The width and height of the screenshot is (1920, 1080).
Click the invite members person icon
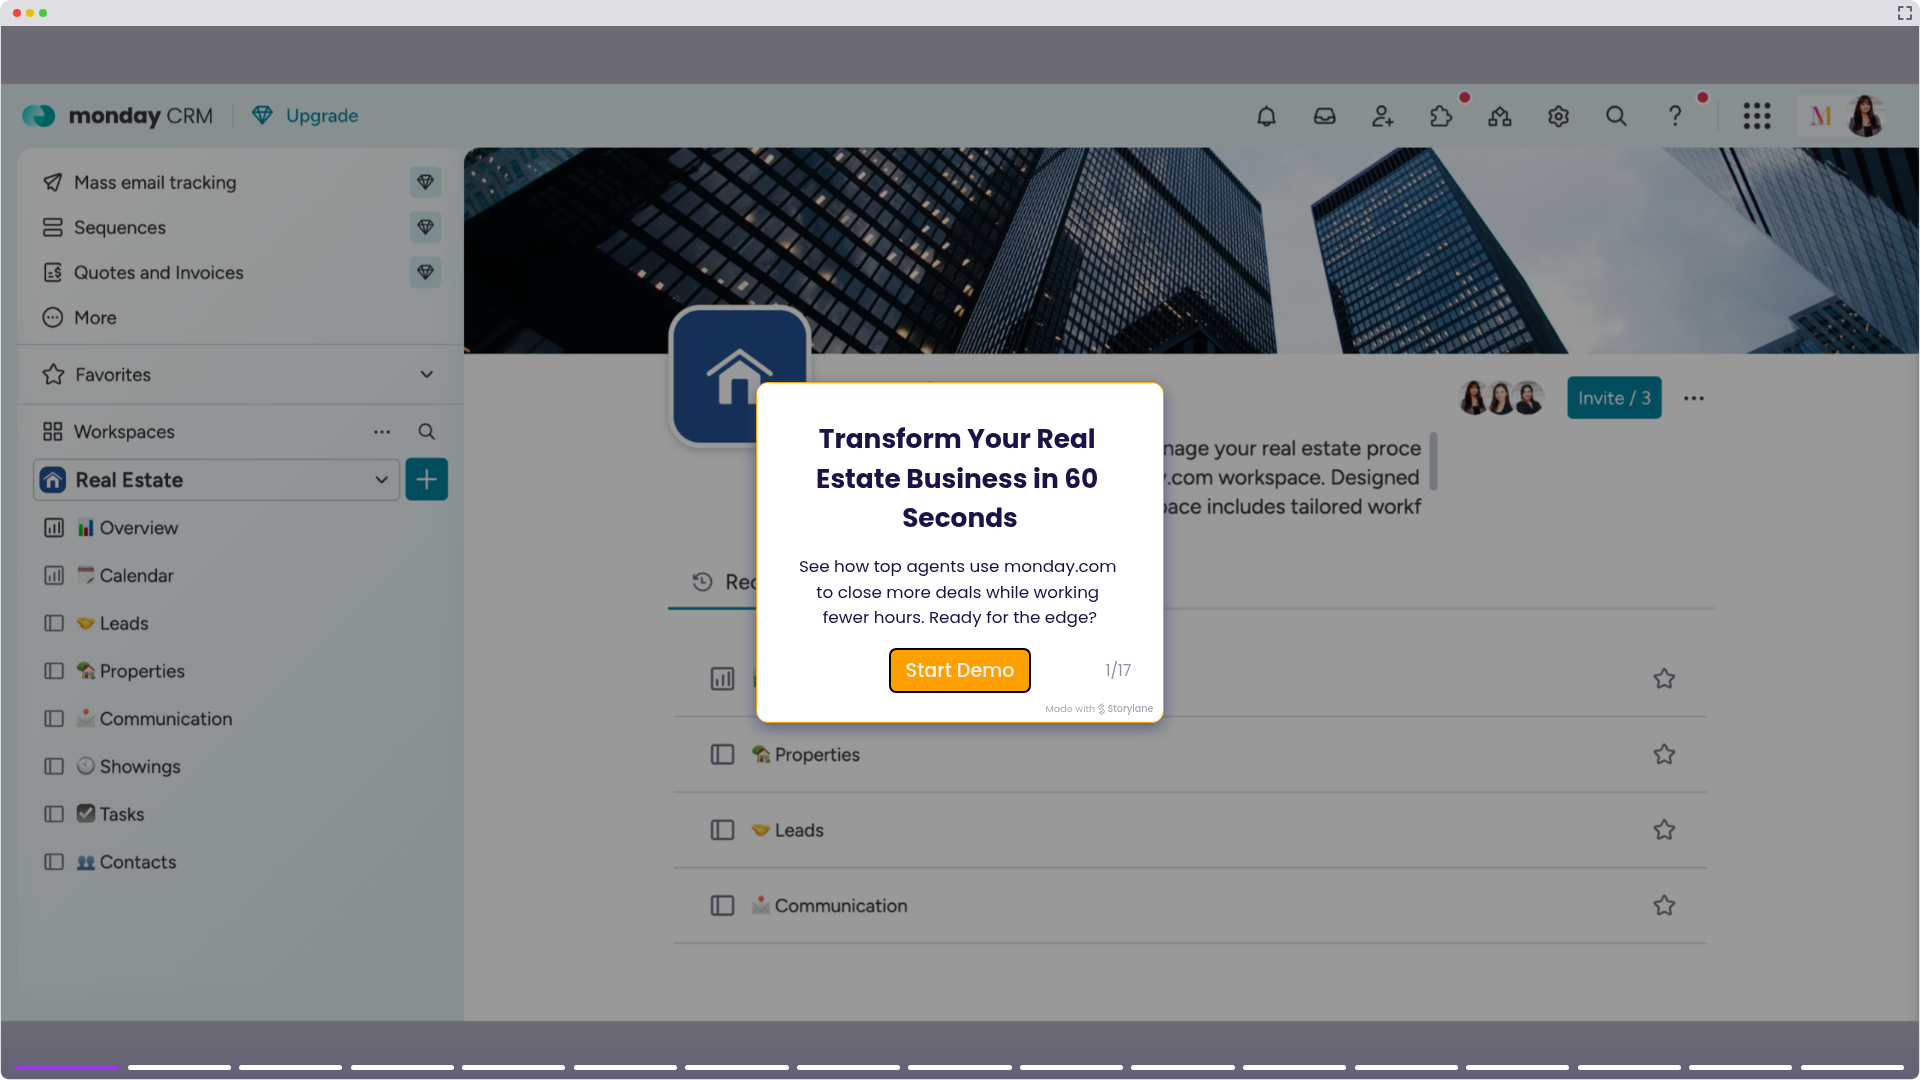click(1381, 116)
